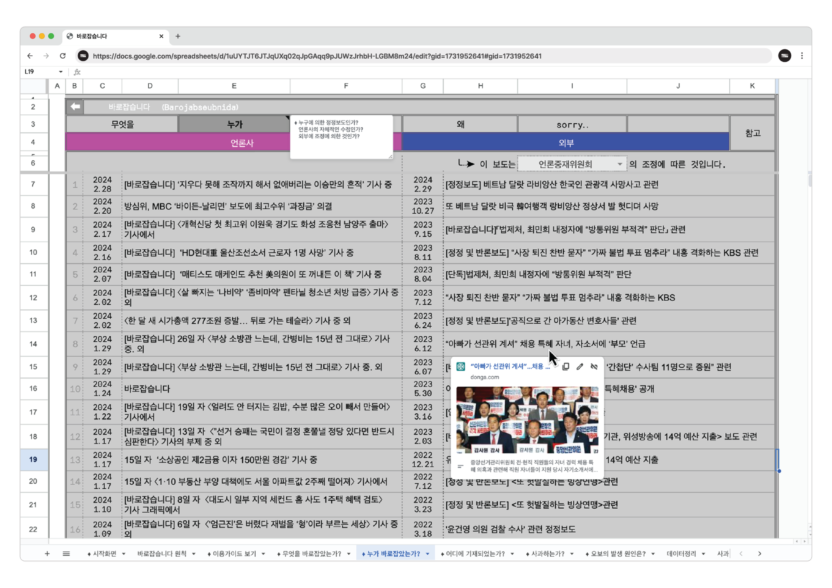Screen dimensions: 832x588
Task: Expand the '누가 바로잡았는가?' sheet tab menu arrow
Action: pyautogui.click(x=428, y=553)
